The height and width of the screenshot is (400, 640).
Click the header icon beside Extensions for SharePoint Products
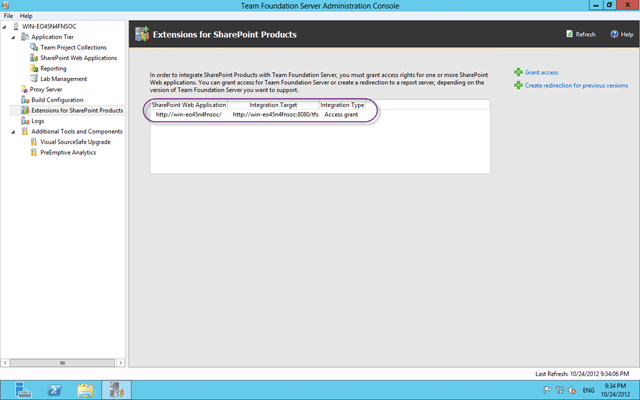click(x=142, y=34)
